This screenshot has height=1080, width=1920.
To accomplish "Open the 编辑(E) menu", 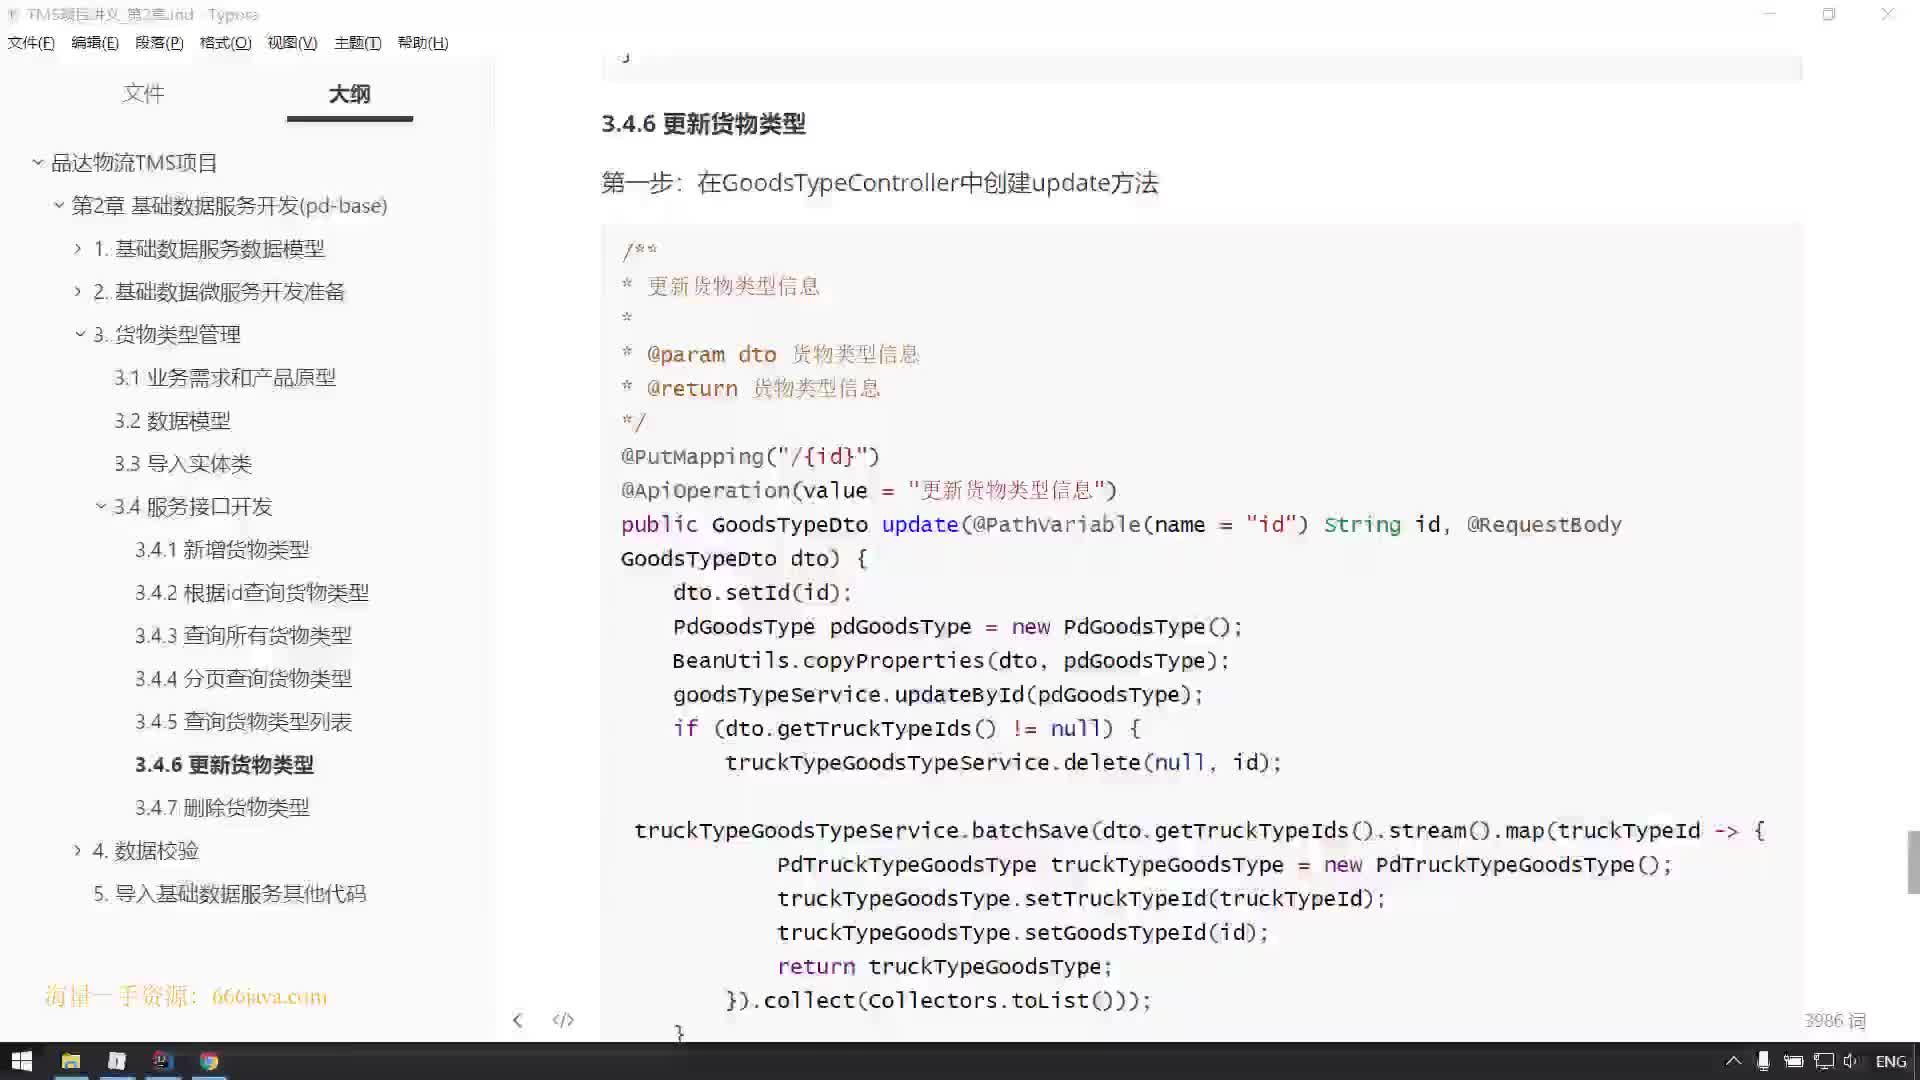I will pos(95,43).
